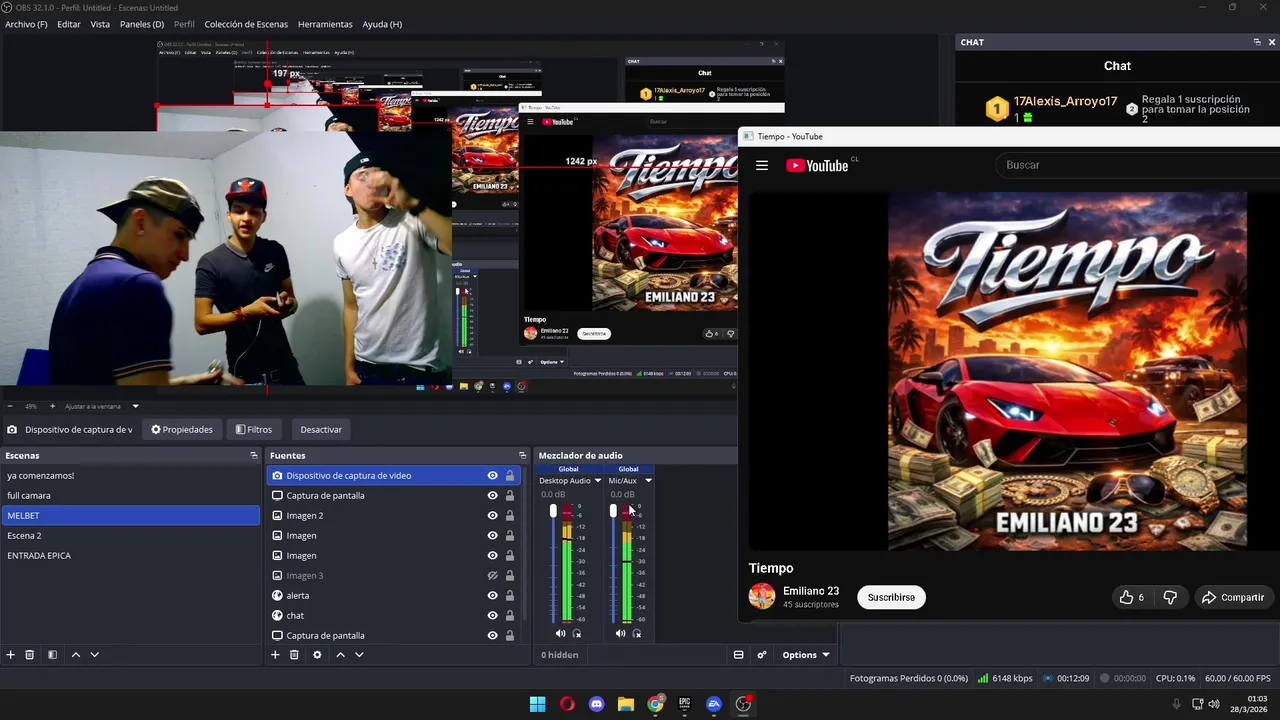Viewport: 1280px width, 720px height.
Task: Open Desktop Audio dropdown arrow
Action: pos(598,481)
